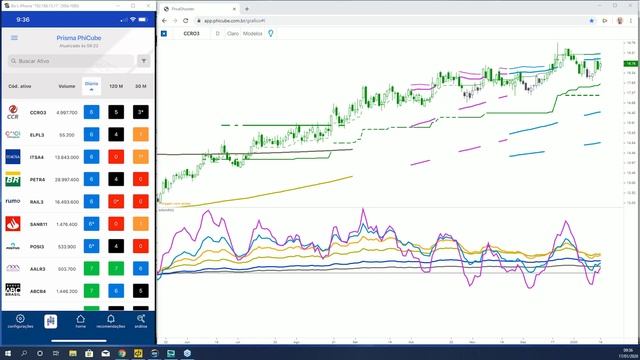The height and width of the screenshot is (360, 640).
Task: Click CCRO3 blue Diário score tile
Action: pos(91,112)
